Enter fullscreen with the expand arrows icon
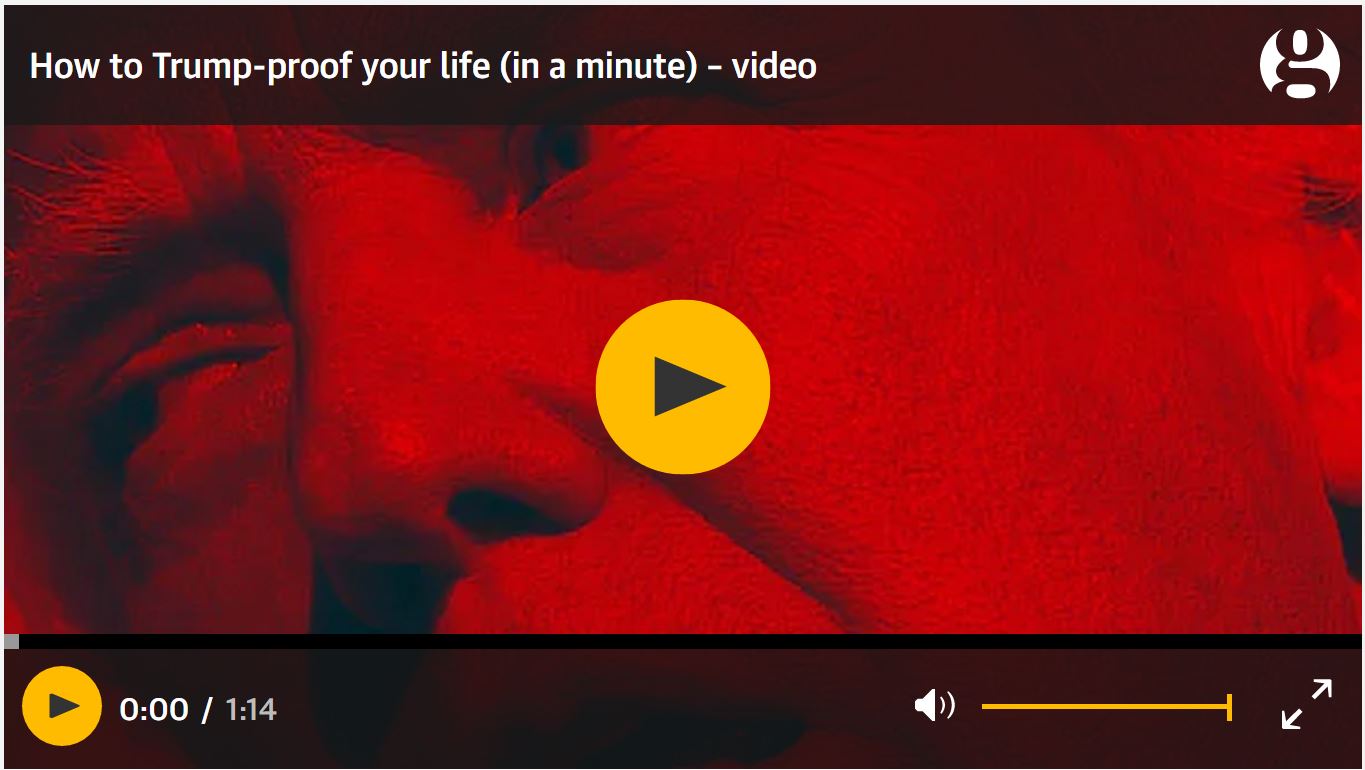The height and width of the screenshot is (770, 1365). 1306,704
